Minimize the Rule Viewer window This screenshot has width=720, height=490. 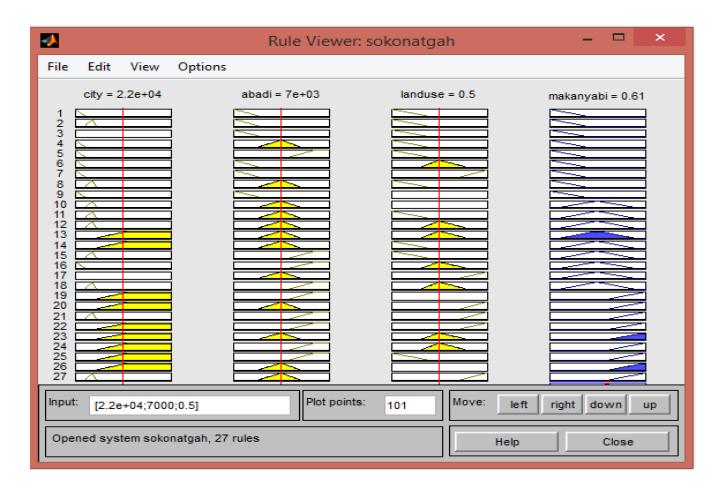587,39
